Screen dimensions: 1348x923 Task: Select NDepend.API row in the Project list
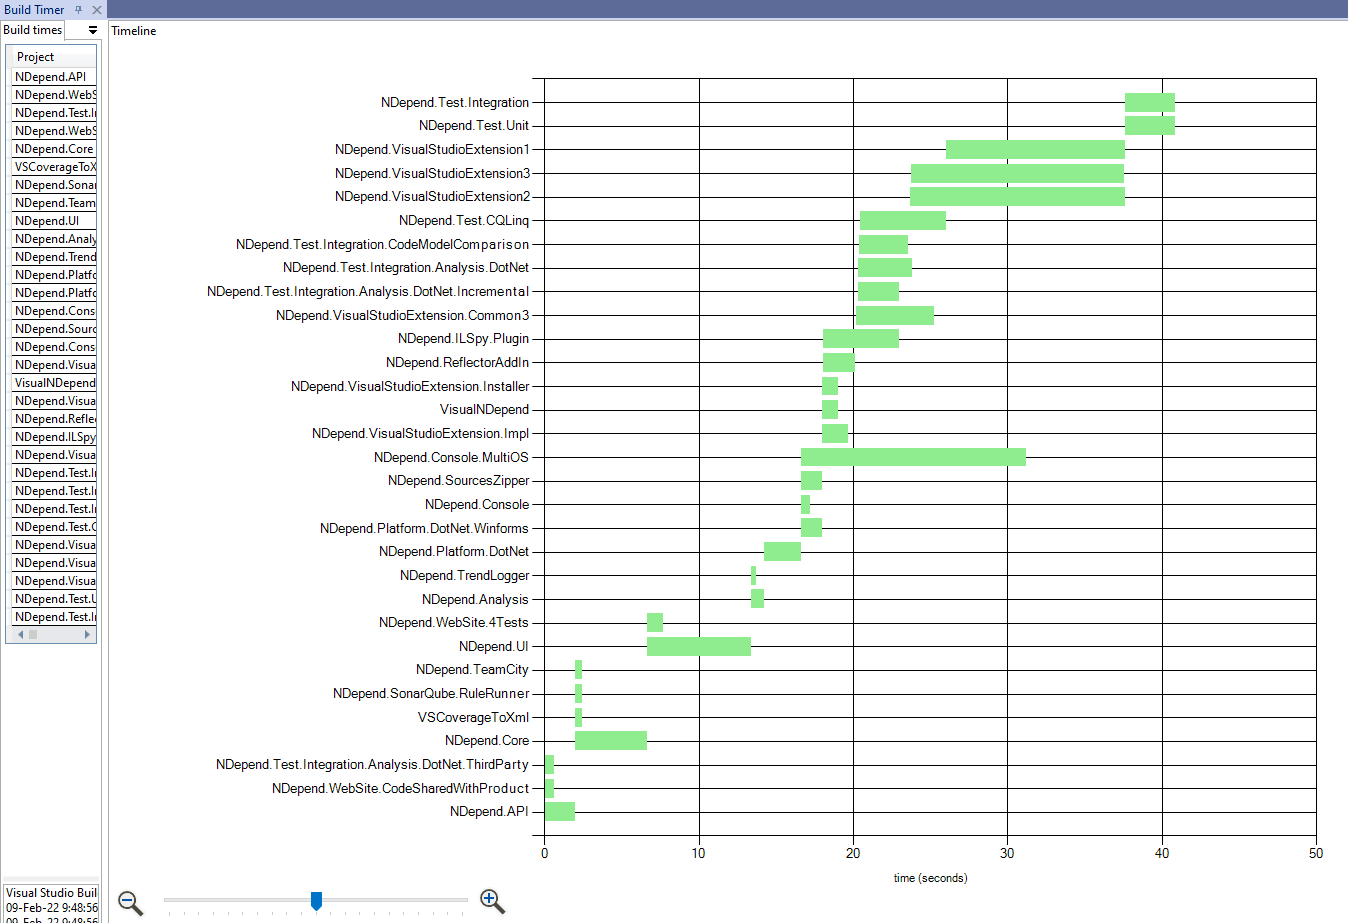coord(54,77)
